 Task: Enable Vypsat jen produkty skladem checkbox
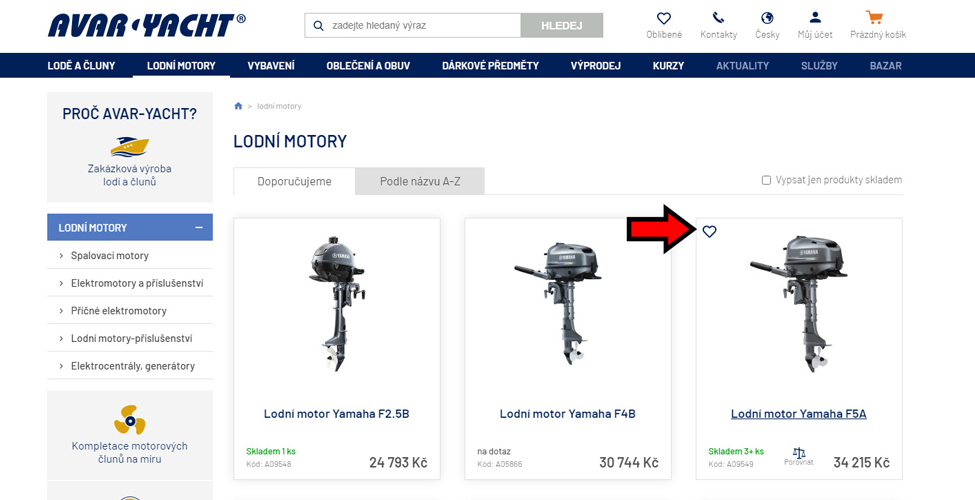pos(766,180)
